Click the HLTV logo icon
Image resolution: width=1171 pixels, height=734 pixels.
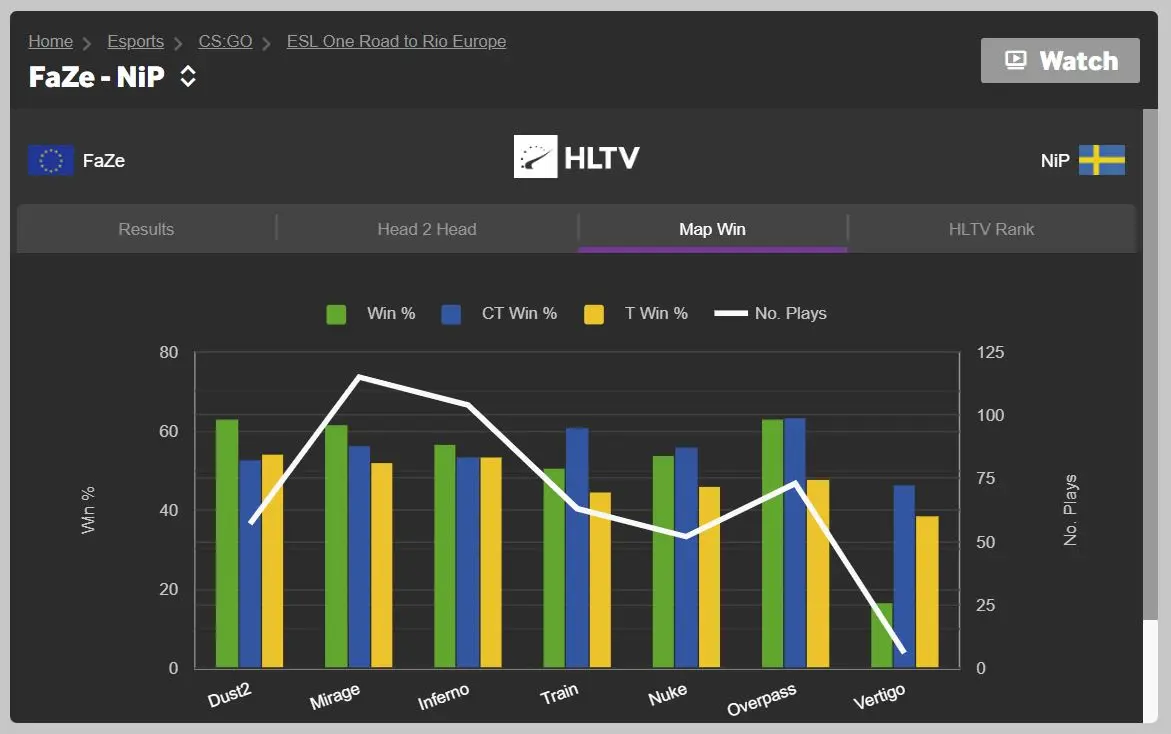click(535, 157)
